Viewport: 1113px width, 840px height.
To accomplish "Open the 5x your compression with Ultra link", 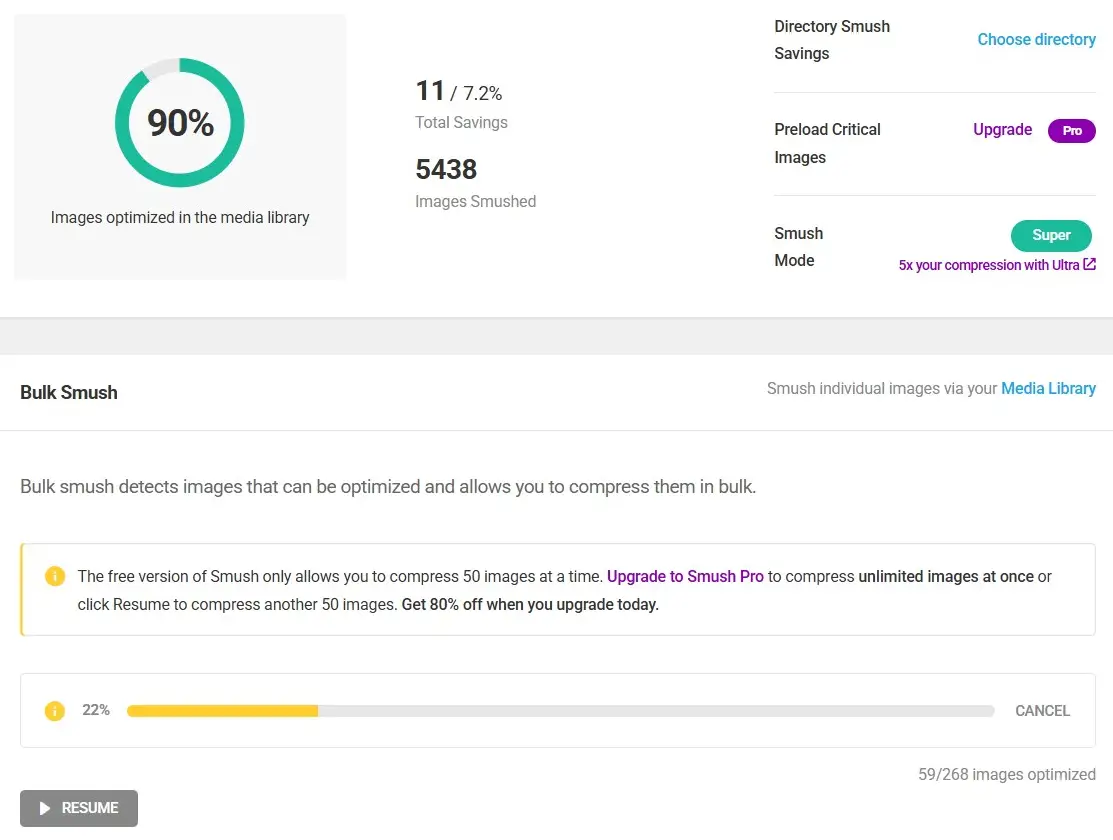I will 989,266.
